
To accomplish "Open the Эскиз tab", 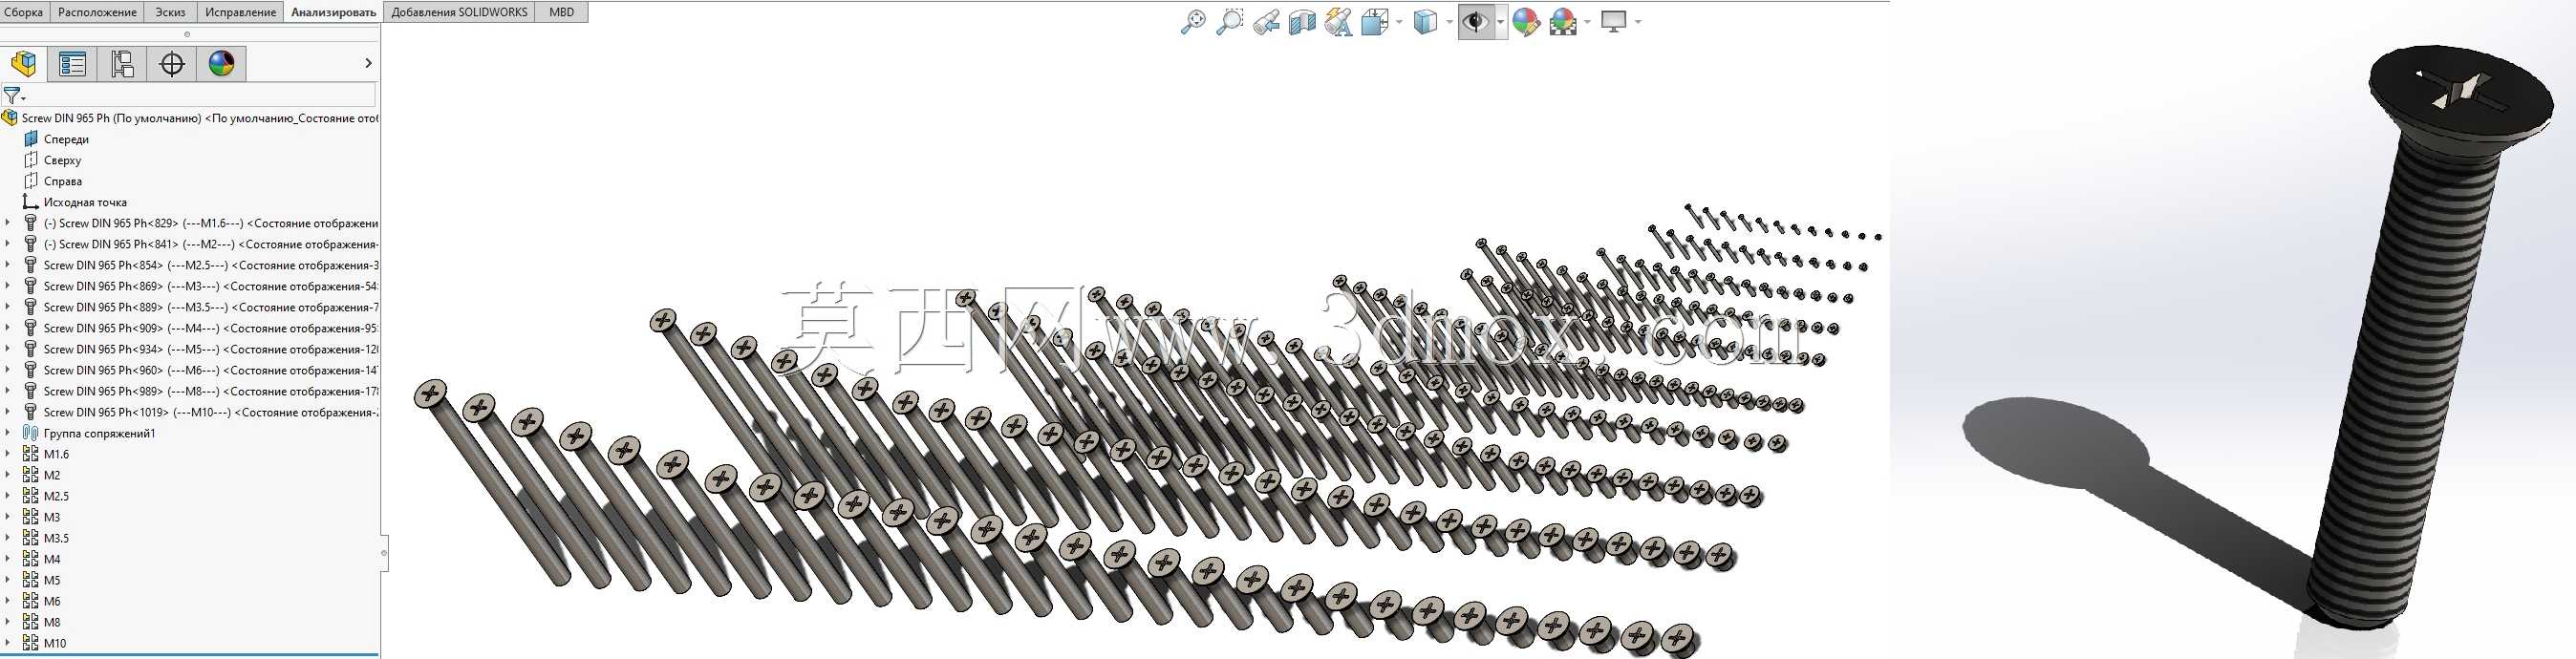I will pyautogui.click(x=170, y=12).
